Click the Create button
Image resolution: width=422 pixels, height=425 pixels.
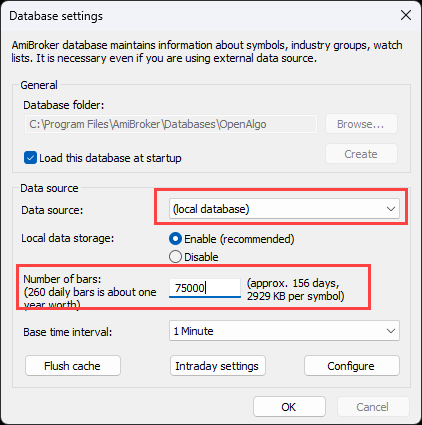pyautogui.click(x=361, y=154)
